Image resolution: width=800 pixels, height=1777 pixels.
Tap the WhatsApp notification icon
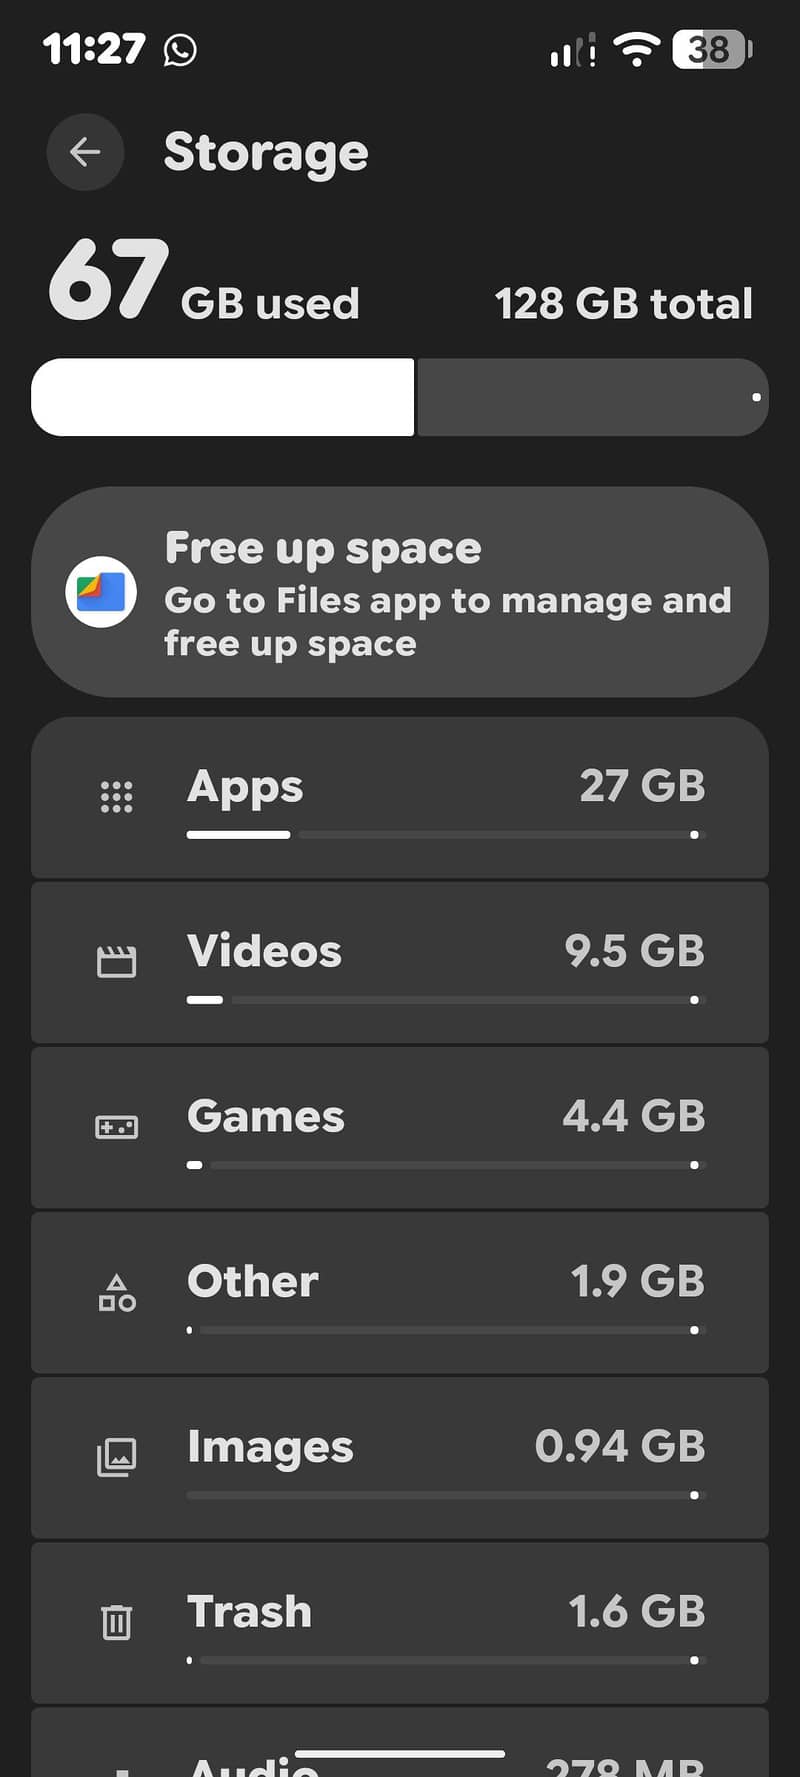[180, 49]
